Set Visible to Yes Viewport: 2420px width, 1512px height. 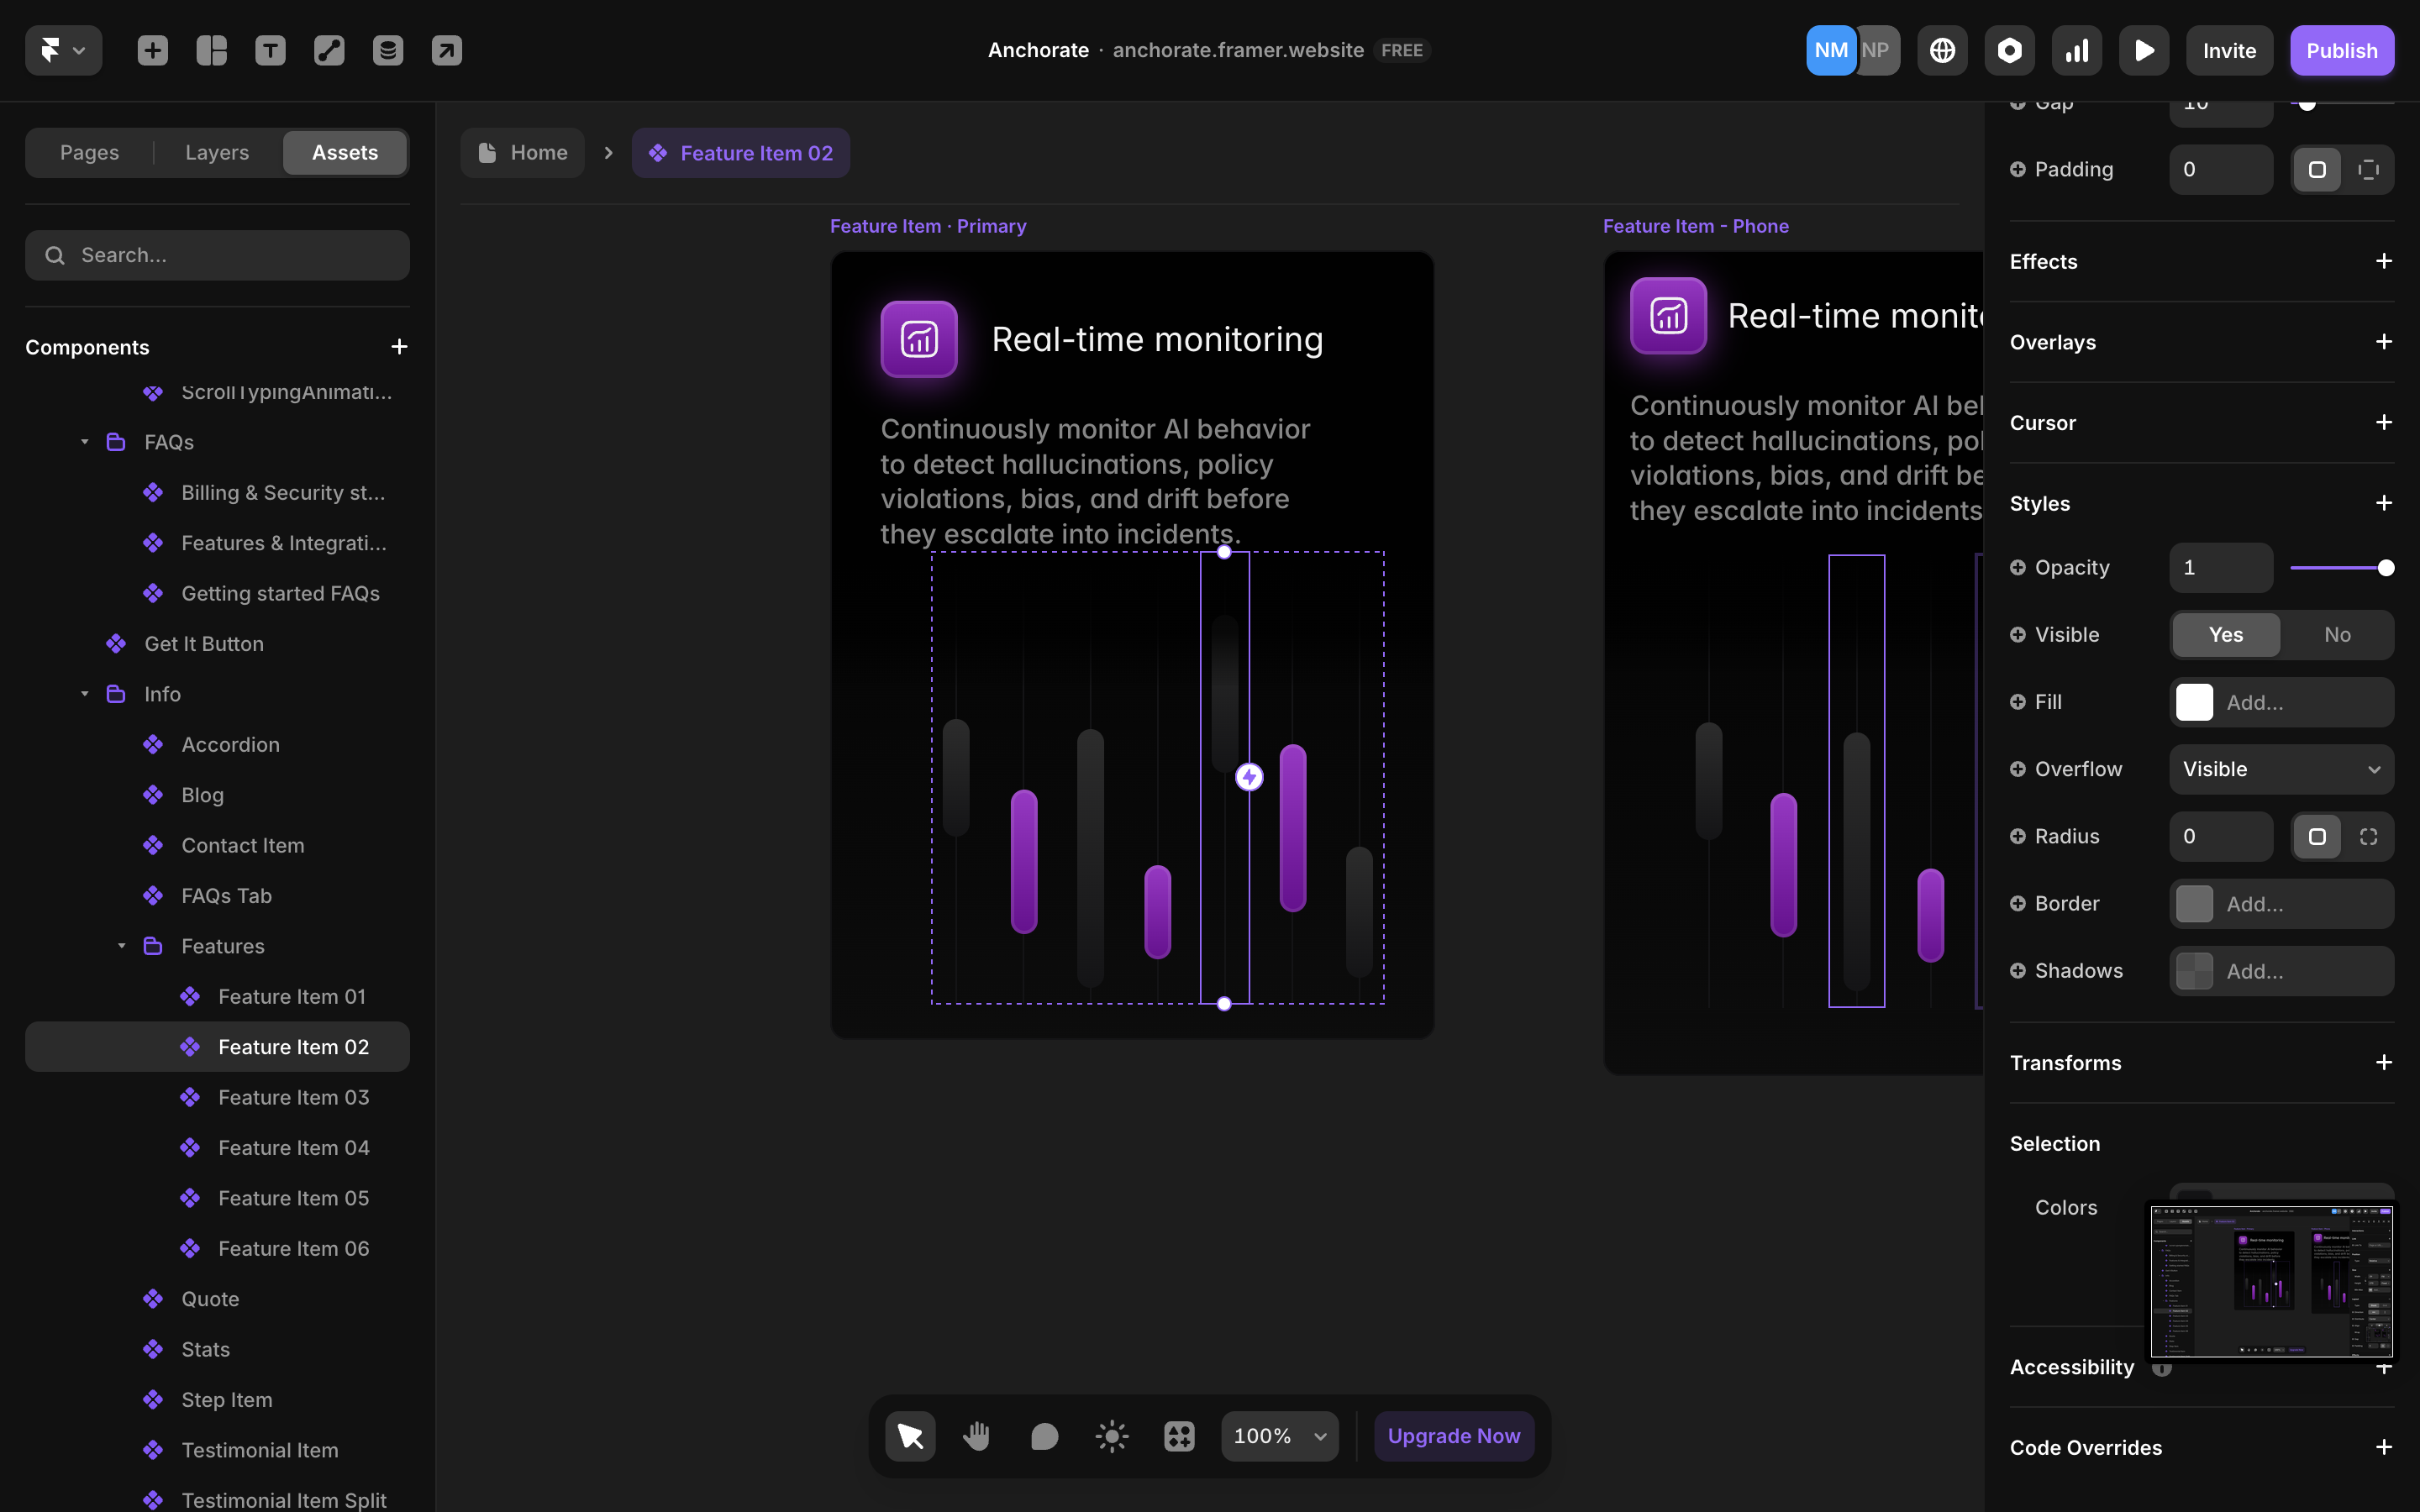point(2225,635)
